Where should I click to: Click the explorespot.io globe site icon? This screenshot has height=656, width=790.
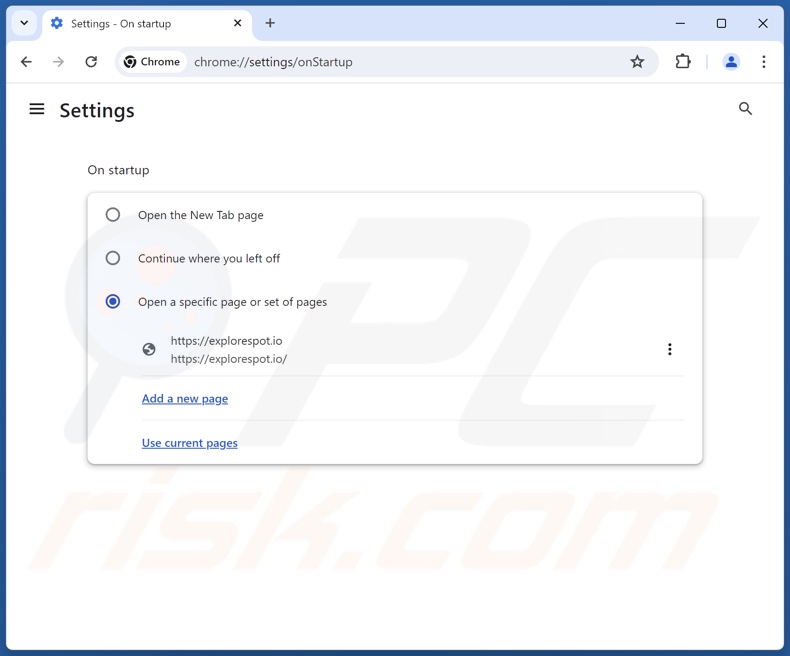click(x=149, y=349)
